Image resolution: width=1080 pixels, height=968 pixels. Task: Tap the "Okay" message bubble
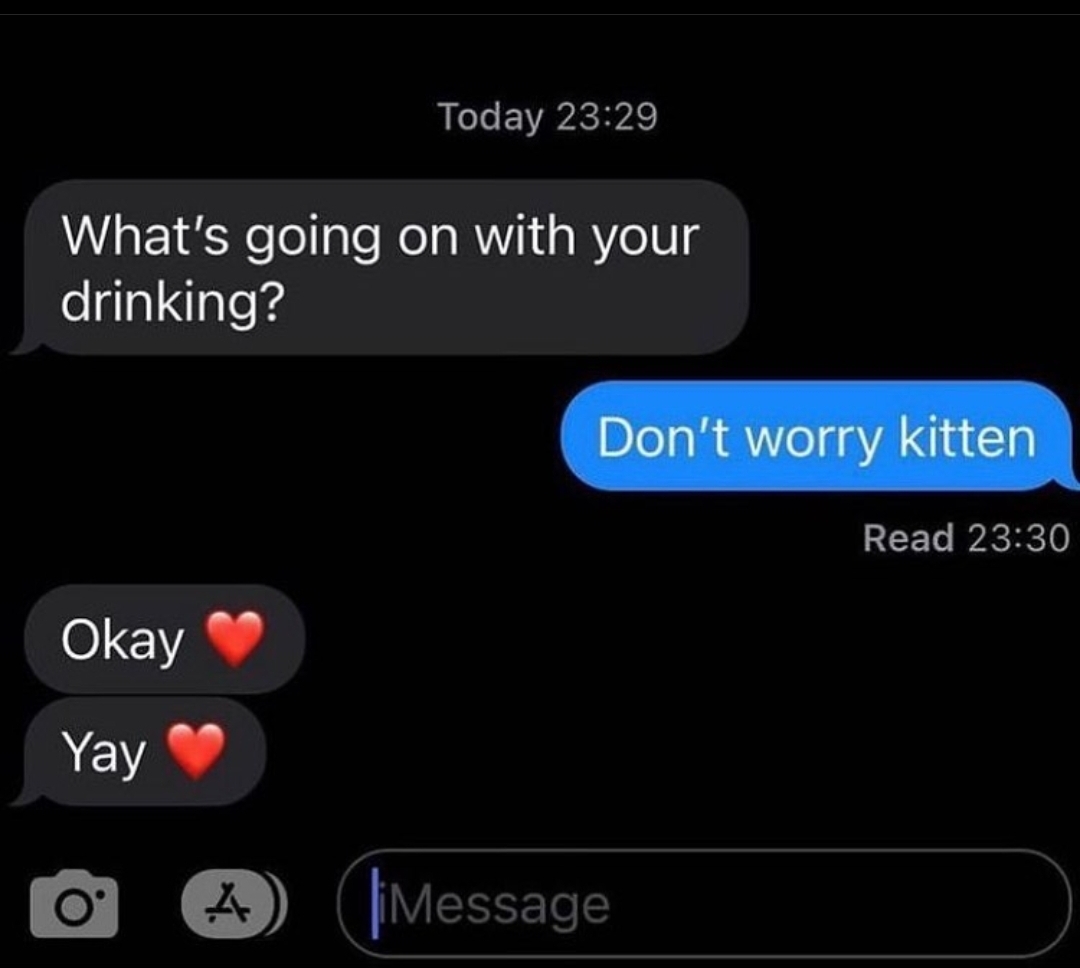point(165,639)
